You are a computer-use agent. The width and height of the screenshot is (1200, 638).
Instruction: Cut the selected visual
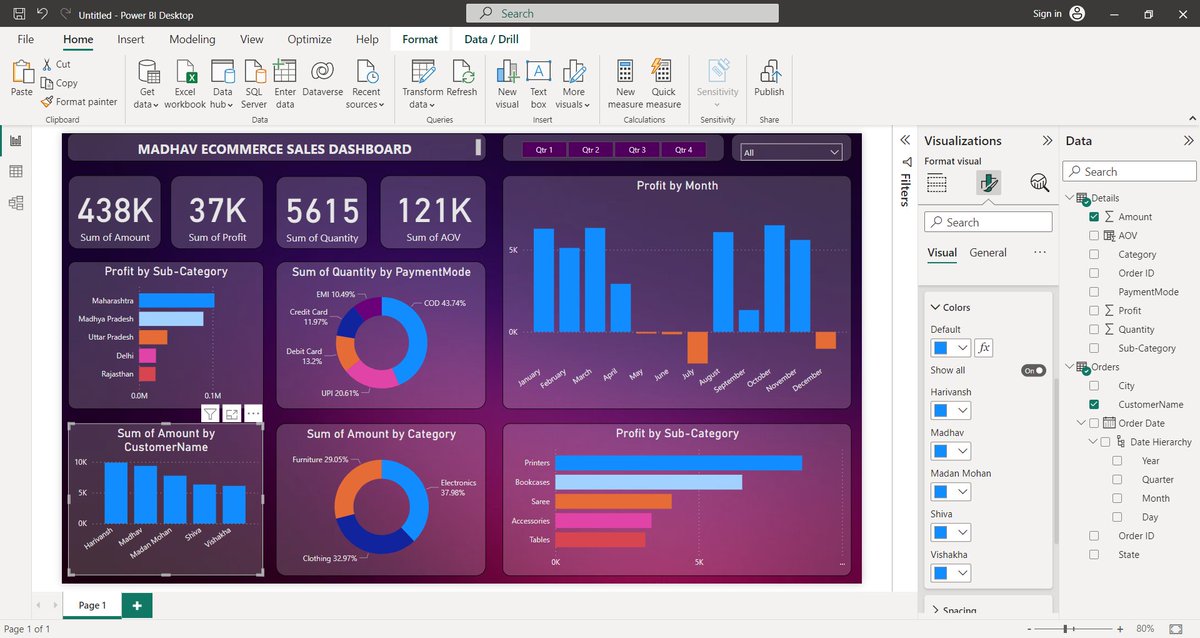[x=56, y=64]
